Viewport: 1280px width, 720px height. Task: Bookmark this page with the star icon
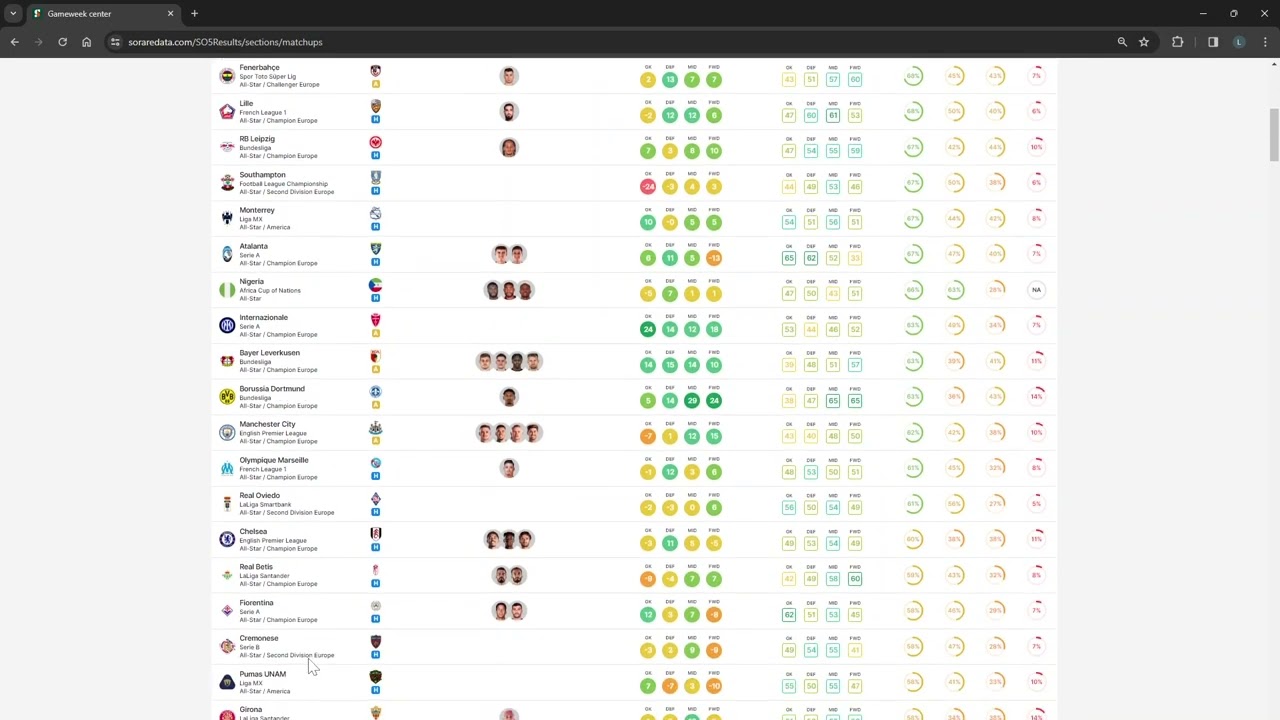coord(1144,42)
